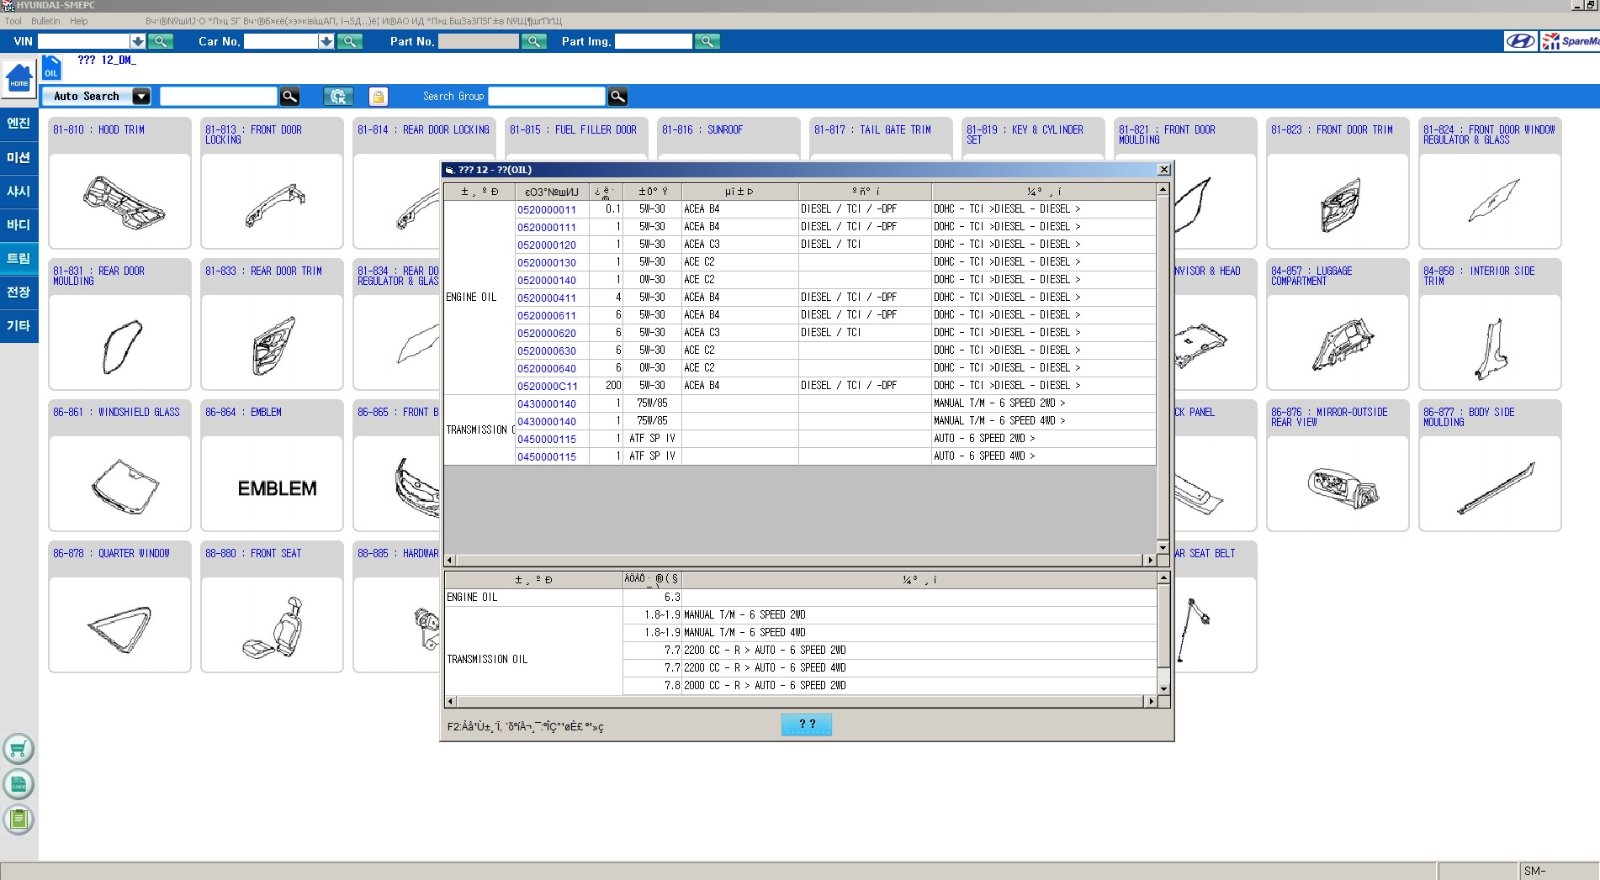The image size is (1600, 880).
Task: Select the 바디 sidebar tab
Action: (19, 225)
